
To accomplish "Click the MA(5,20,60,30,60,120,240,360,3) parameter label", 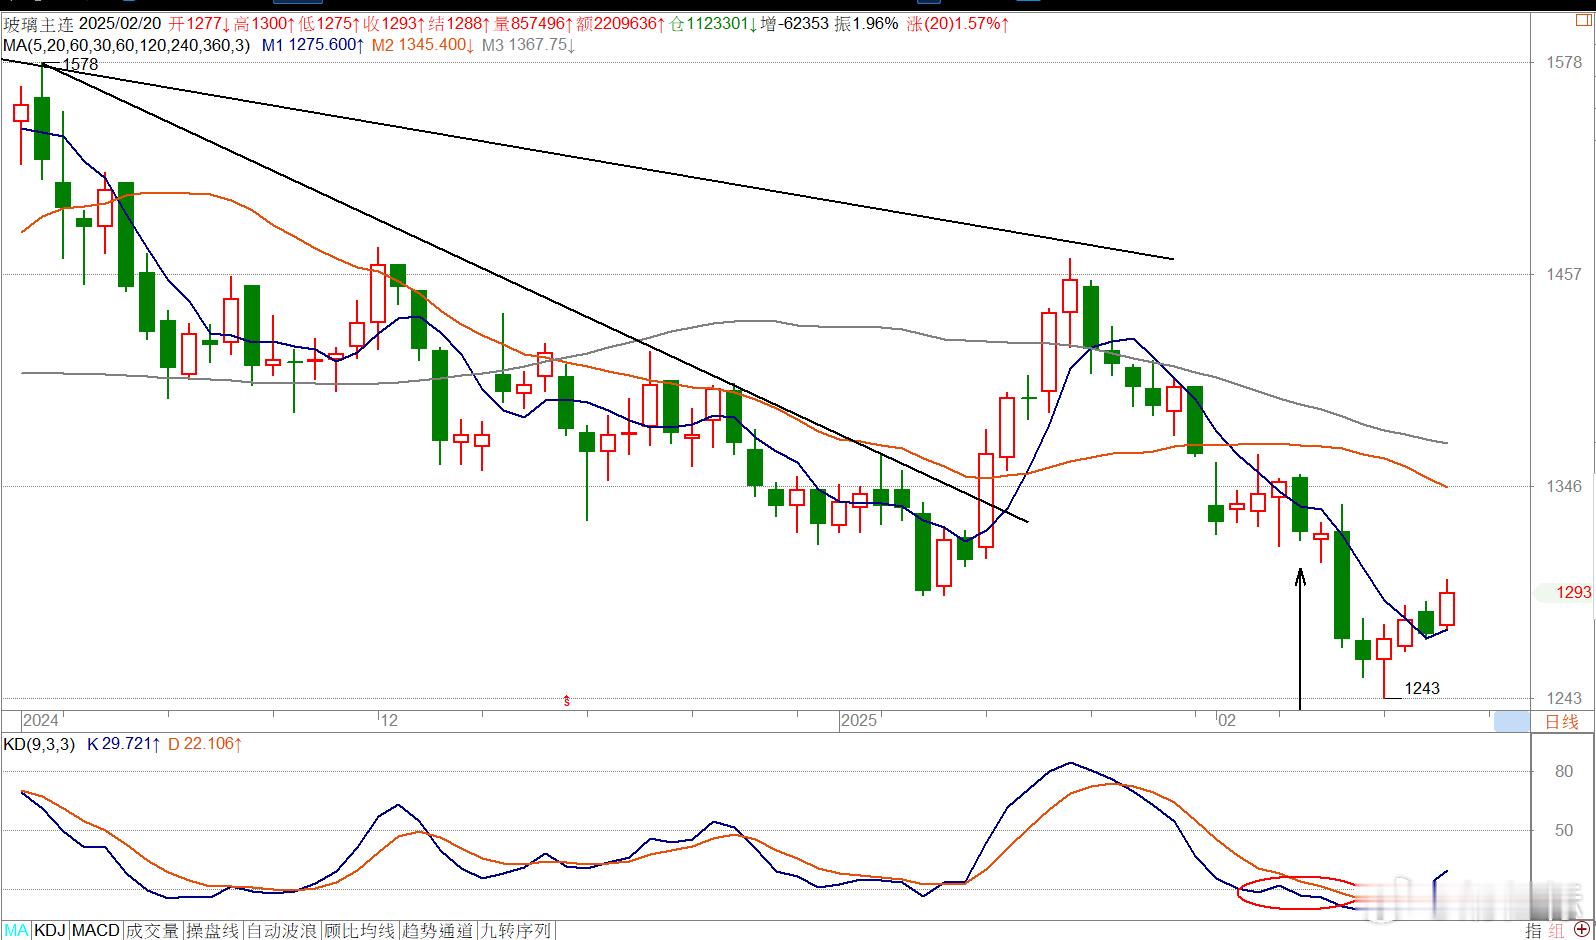I will 127,45.
